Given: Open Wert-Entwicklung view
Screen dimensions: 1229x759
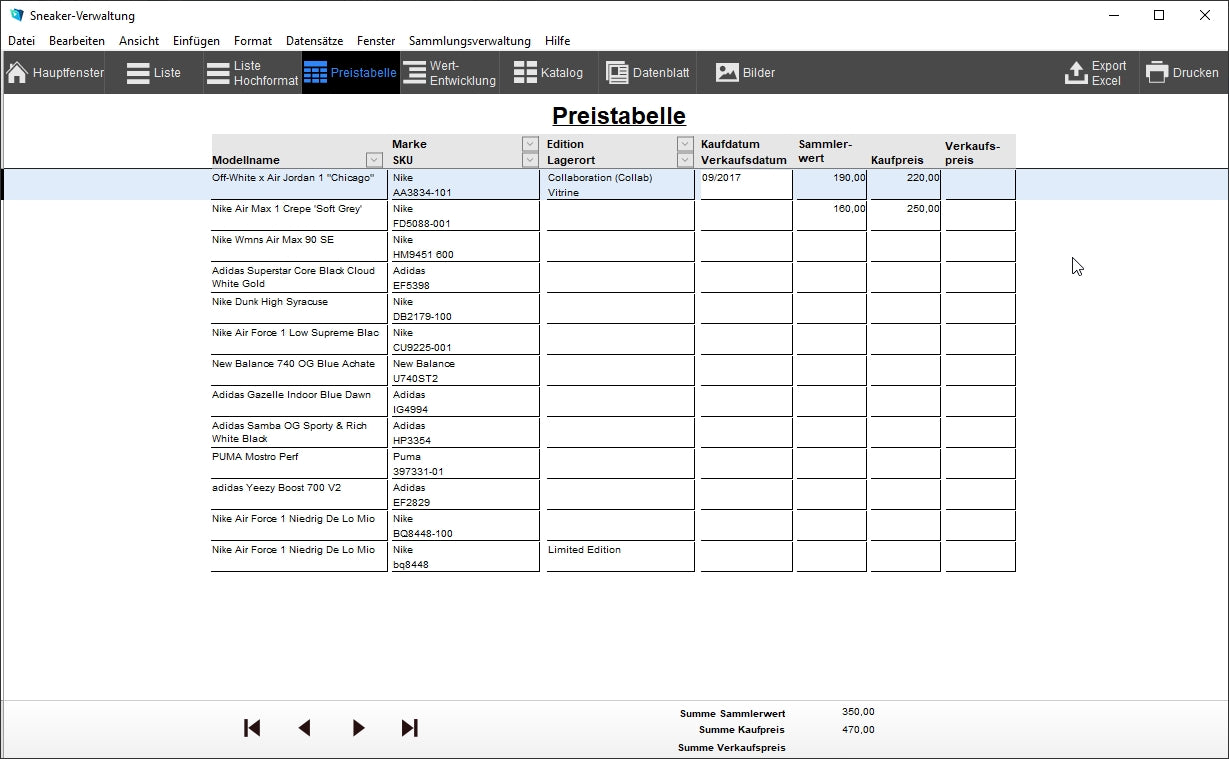Looking at the screenshot, I should tap(449, 73).
